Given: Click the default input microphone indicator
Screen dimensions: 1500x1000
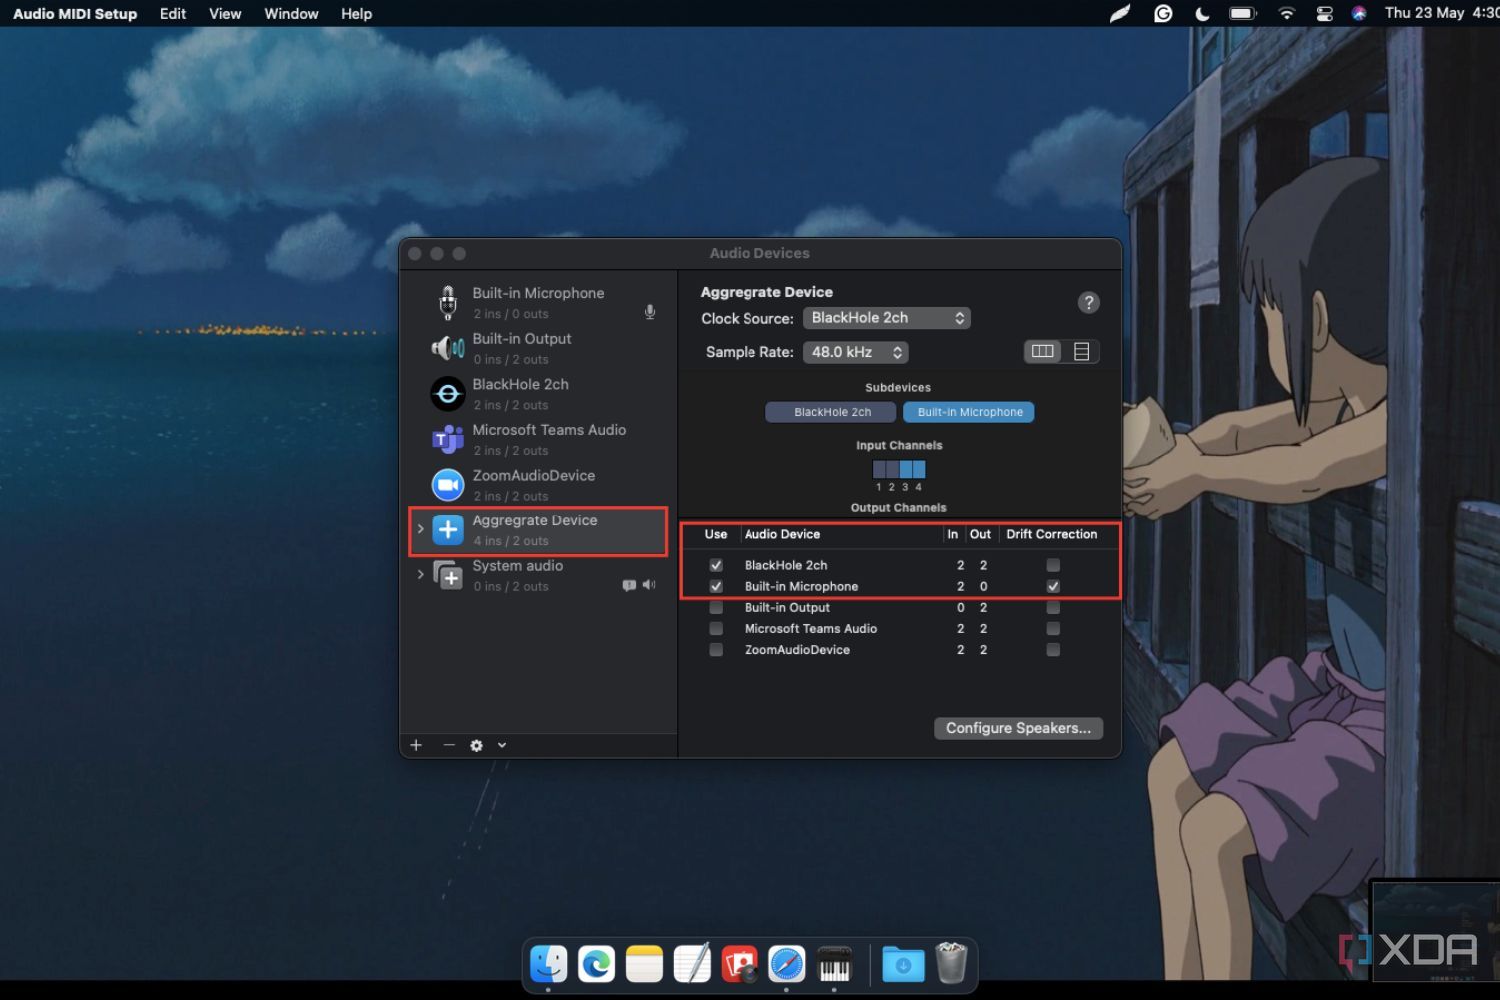Looking at the screenshot, I should tap(650, 312).
